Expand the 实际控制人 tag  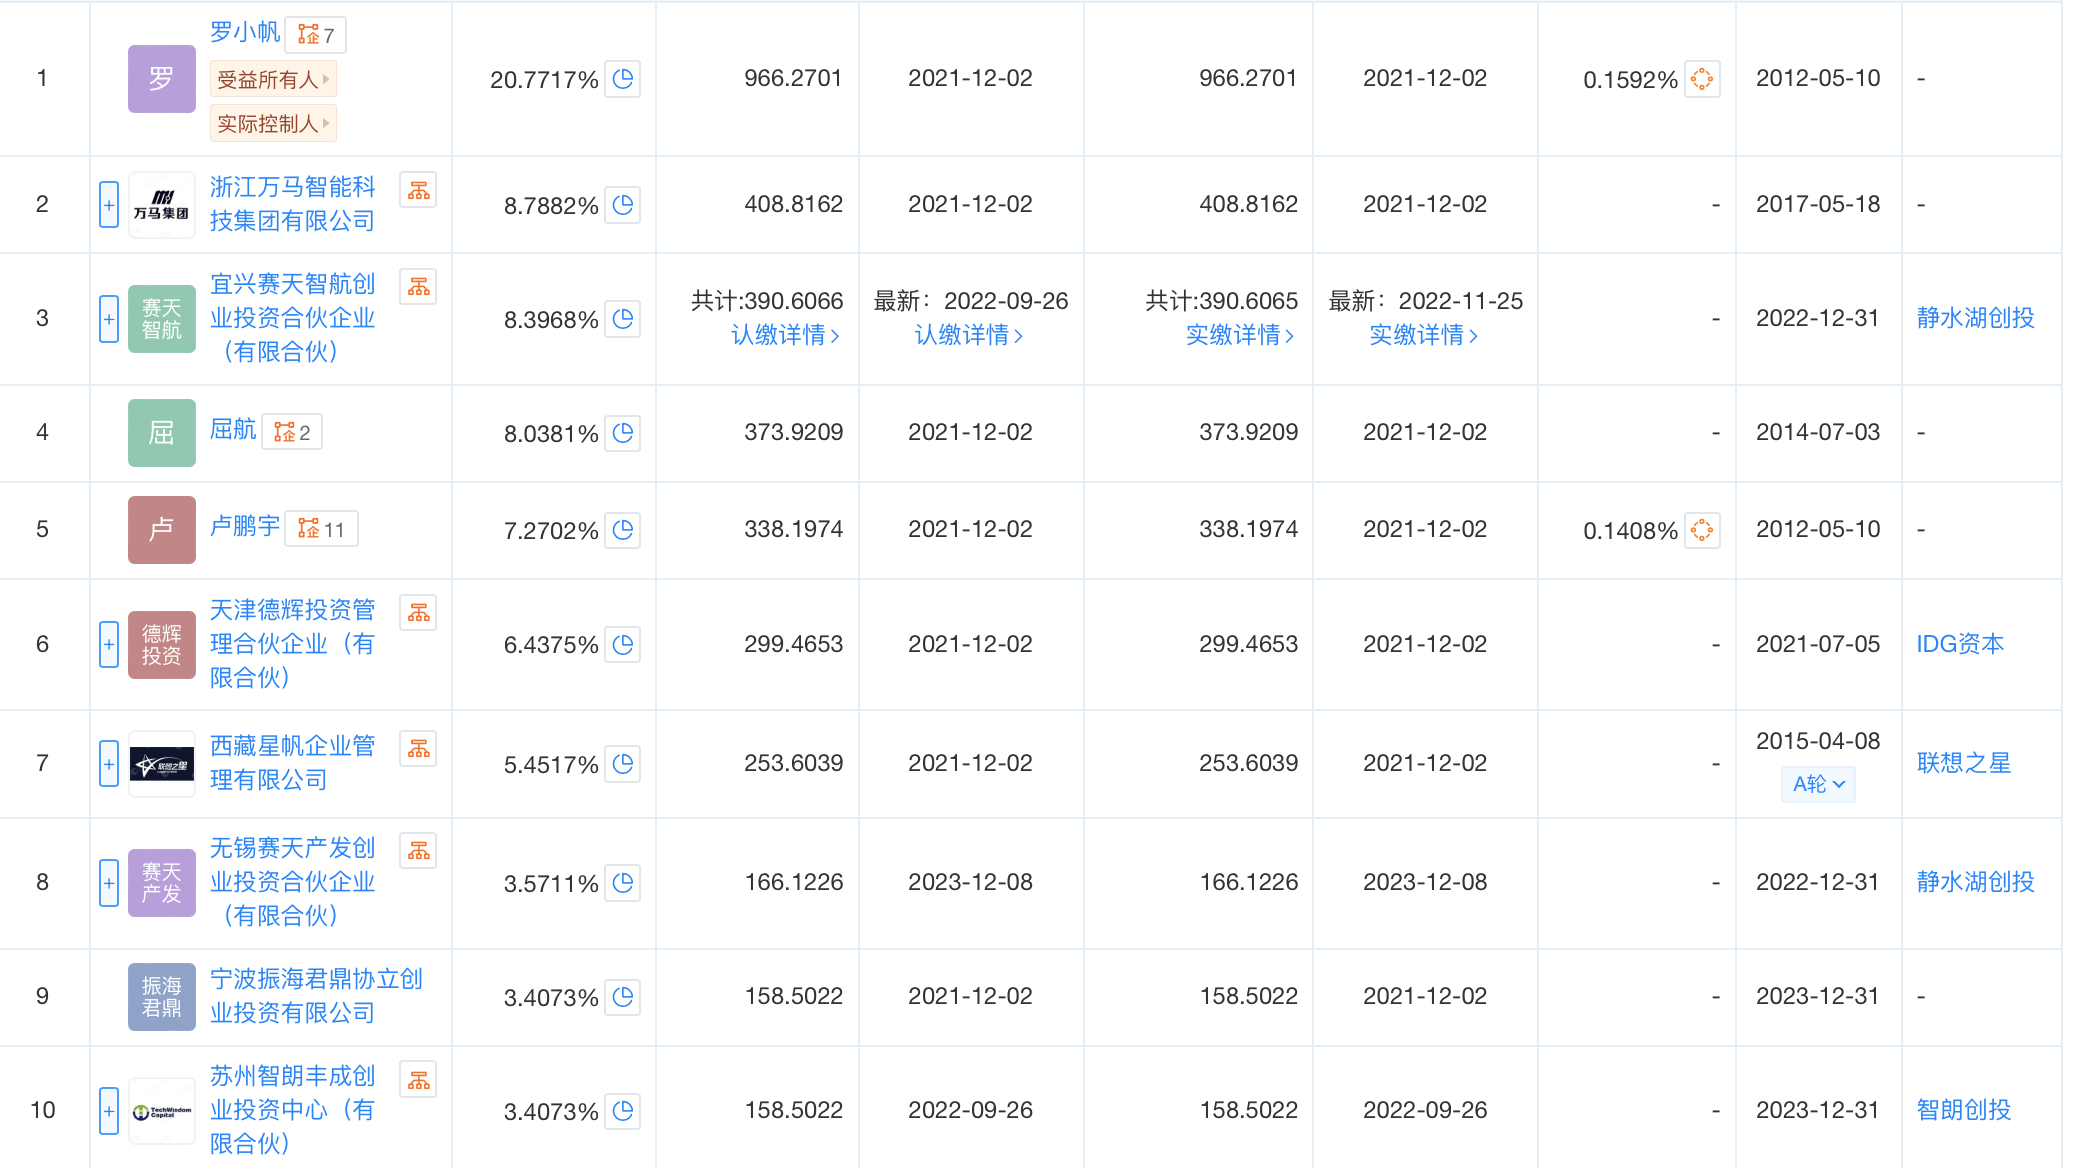272,124
